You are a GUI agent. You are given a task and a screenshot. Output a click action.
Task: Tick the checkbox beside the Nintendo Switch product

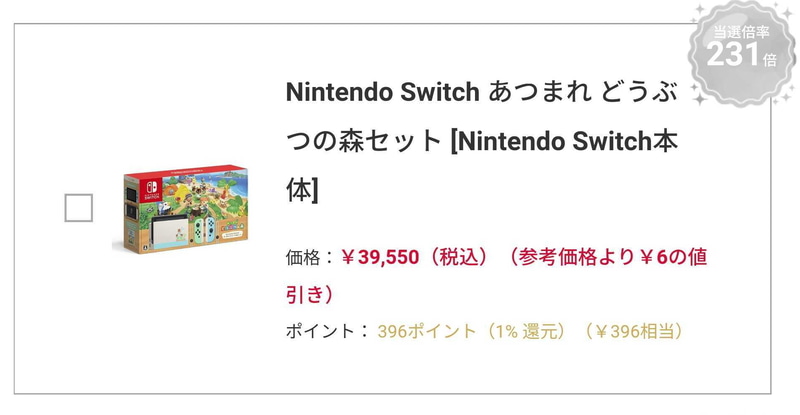78,208
